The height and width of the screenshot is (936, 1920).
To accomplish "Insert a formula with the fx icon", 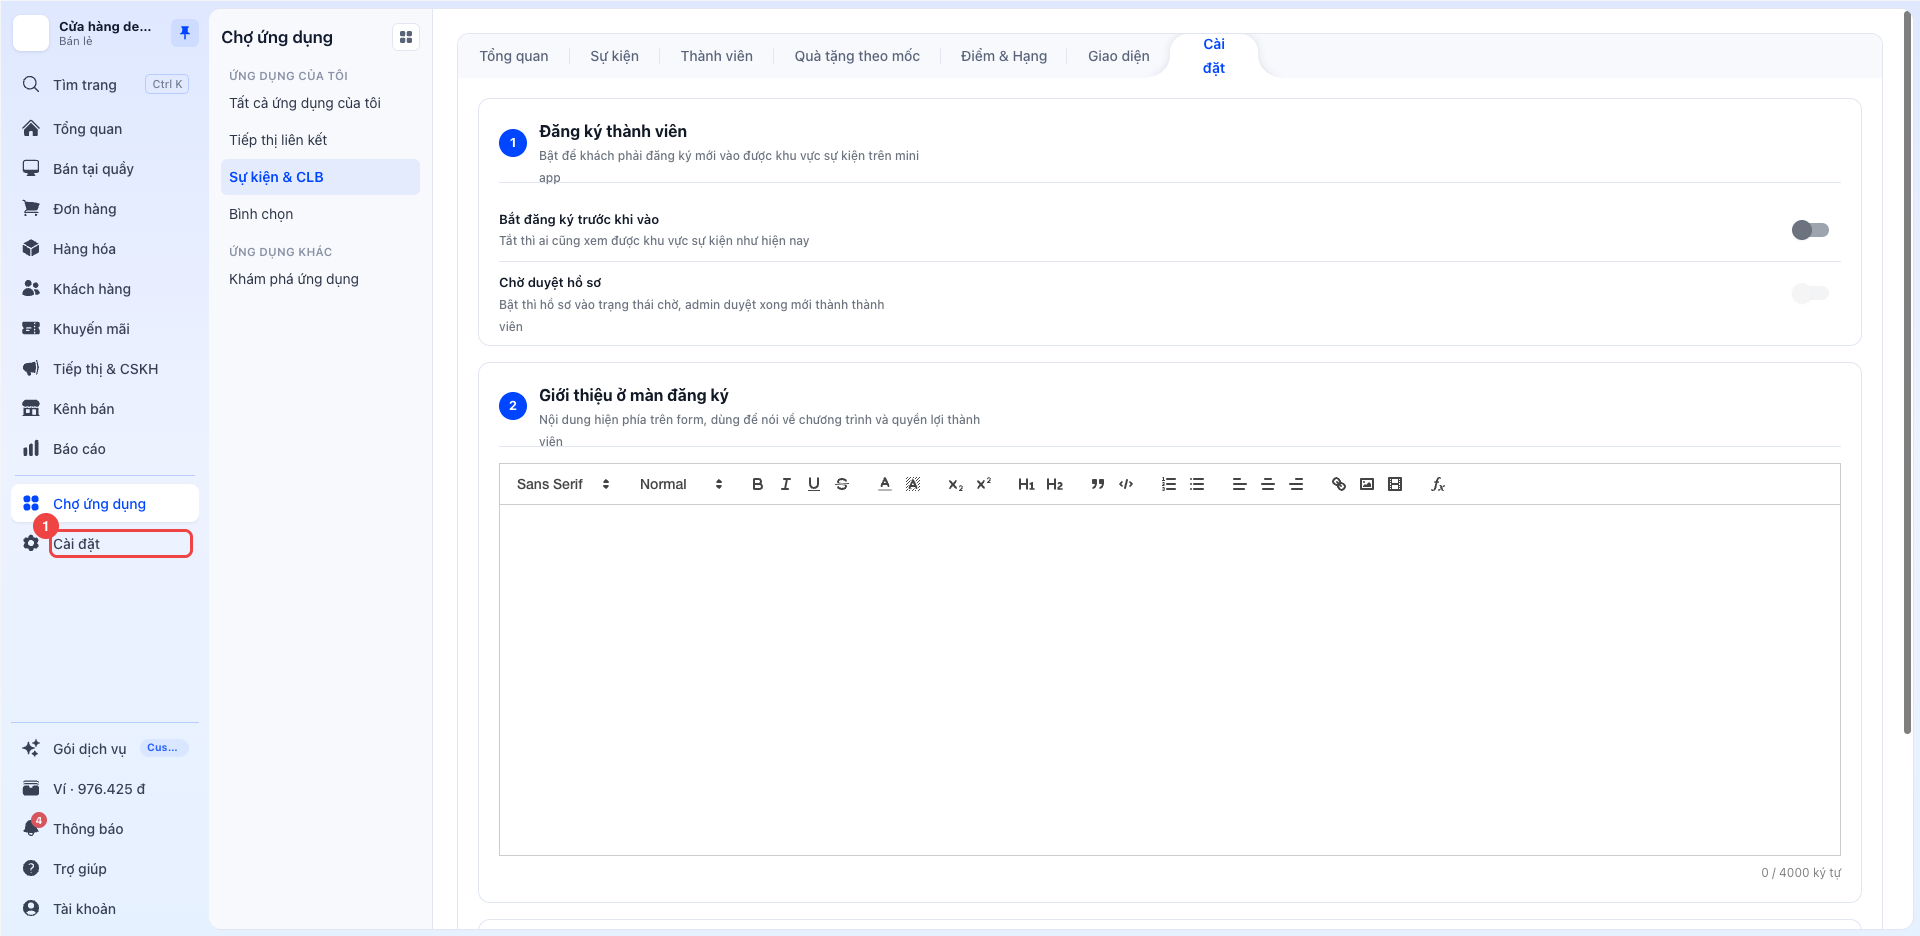I will tap(1437, 484).
